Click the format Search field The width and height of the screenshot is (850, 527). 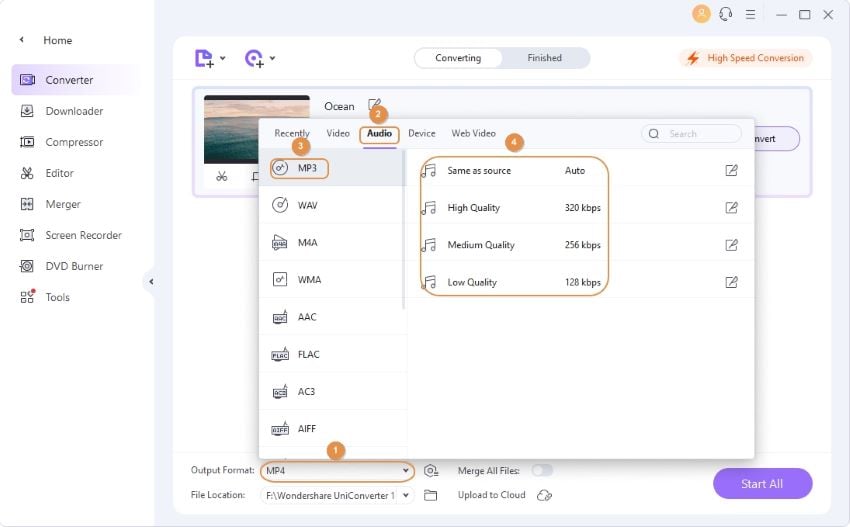pos(691,134)
